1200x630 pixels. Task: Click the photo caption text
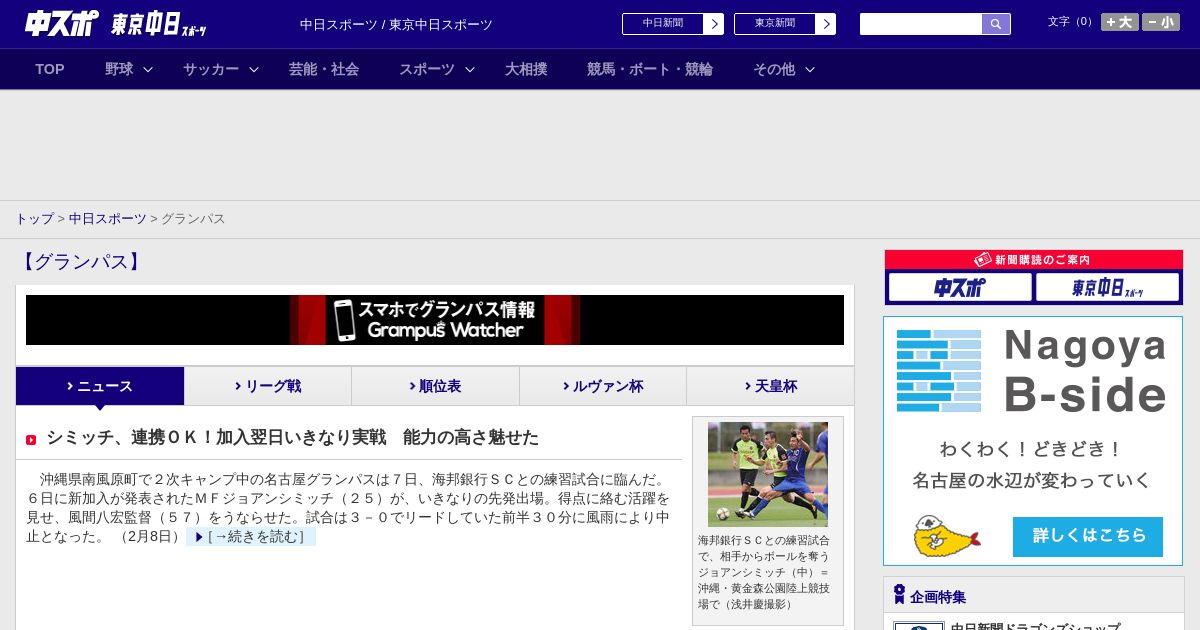pos(764,572)
